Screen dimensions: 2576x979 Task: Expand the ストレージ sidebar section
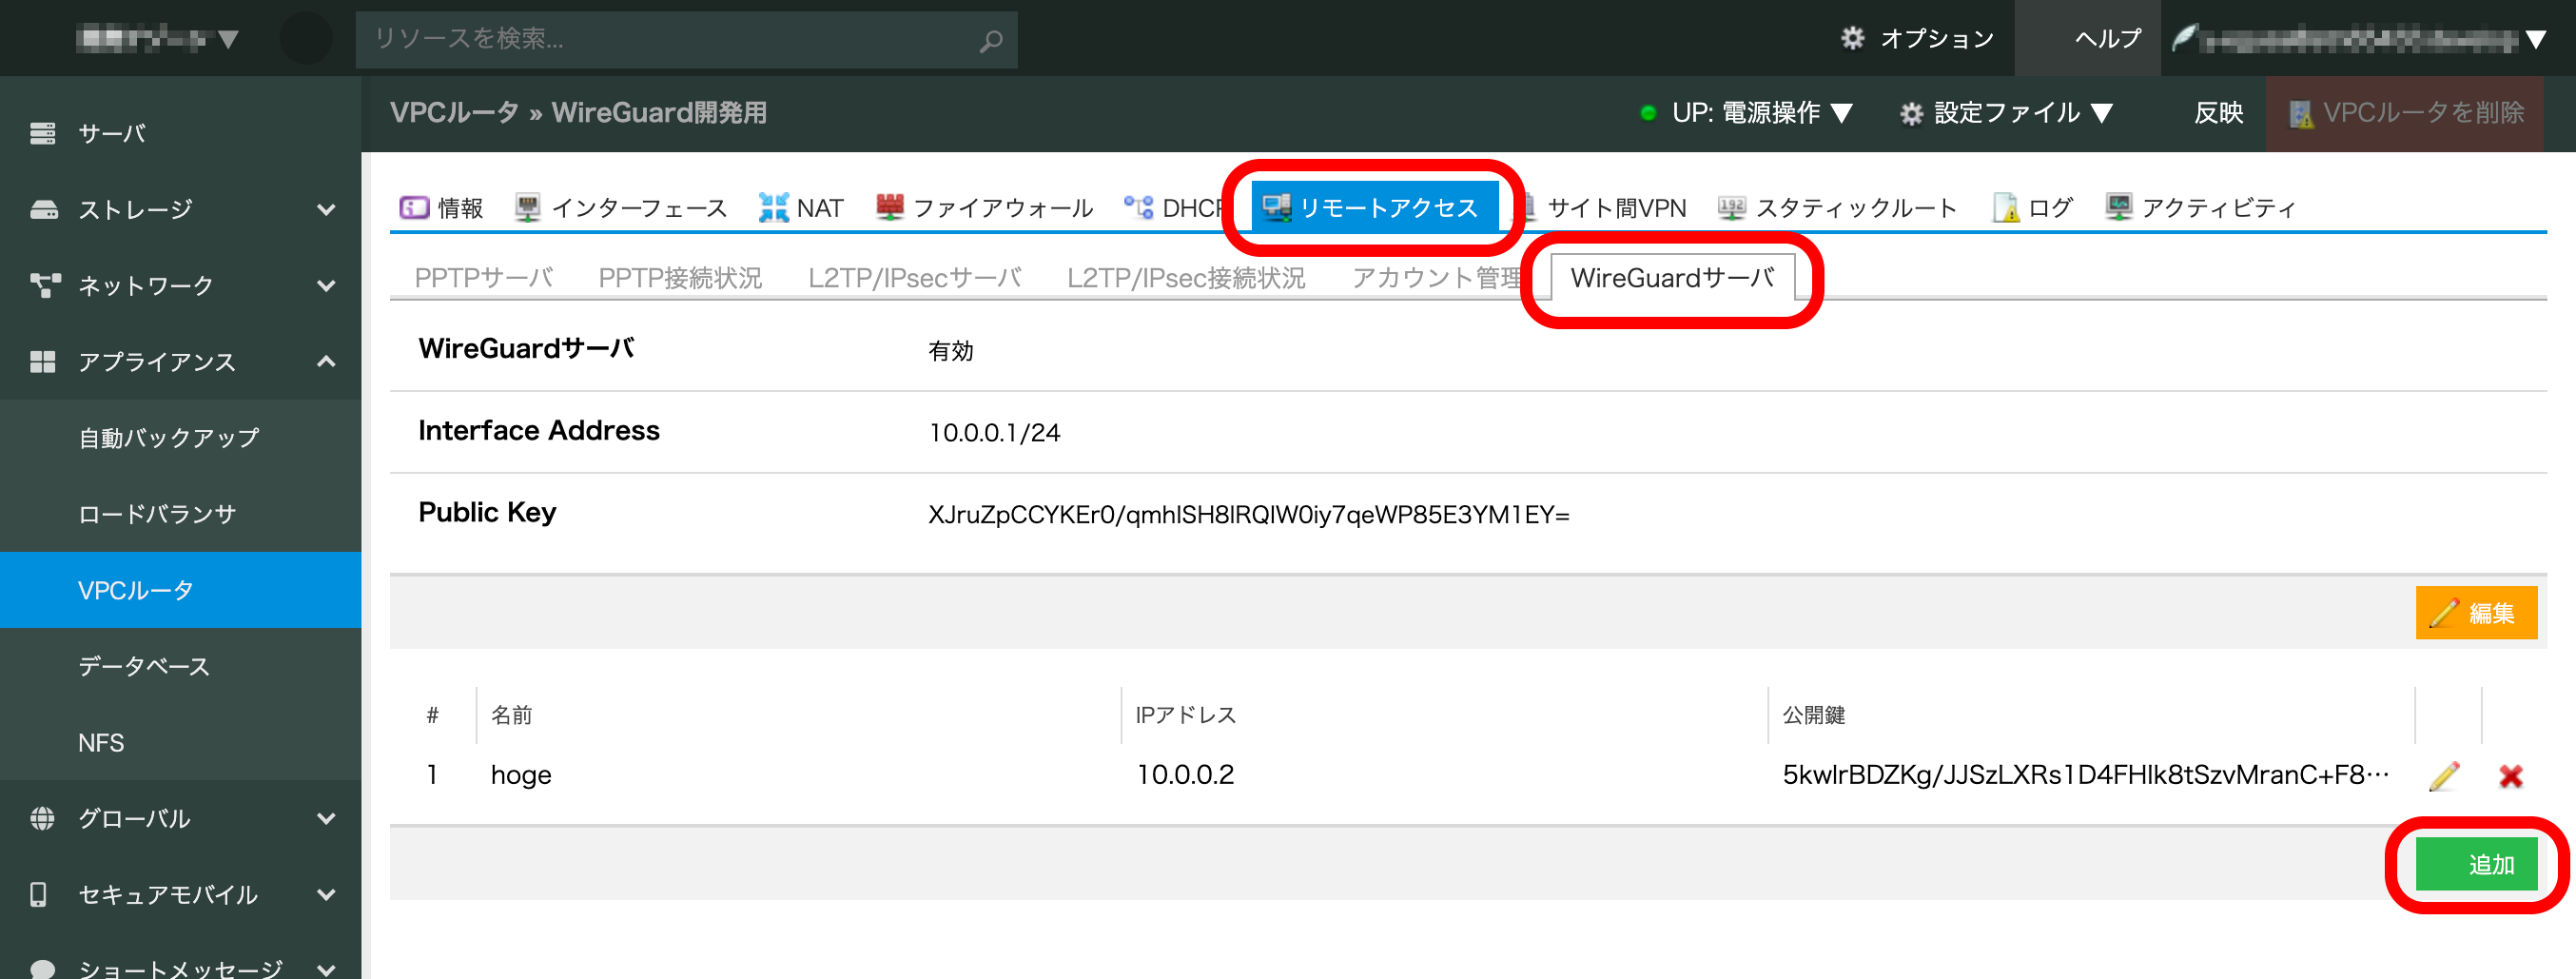[326, 209]
